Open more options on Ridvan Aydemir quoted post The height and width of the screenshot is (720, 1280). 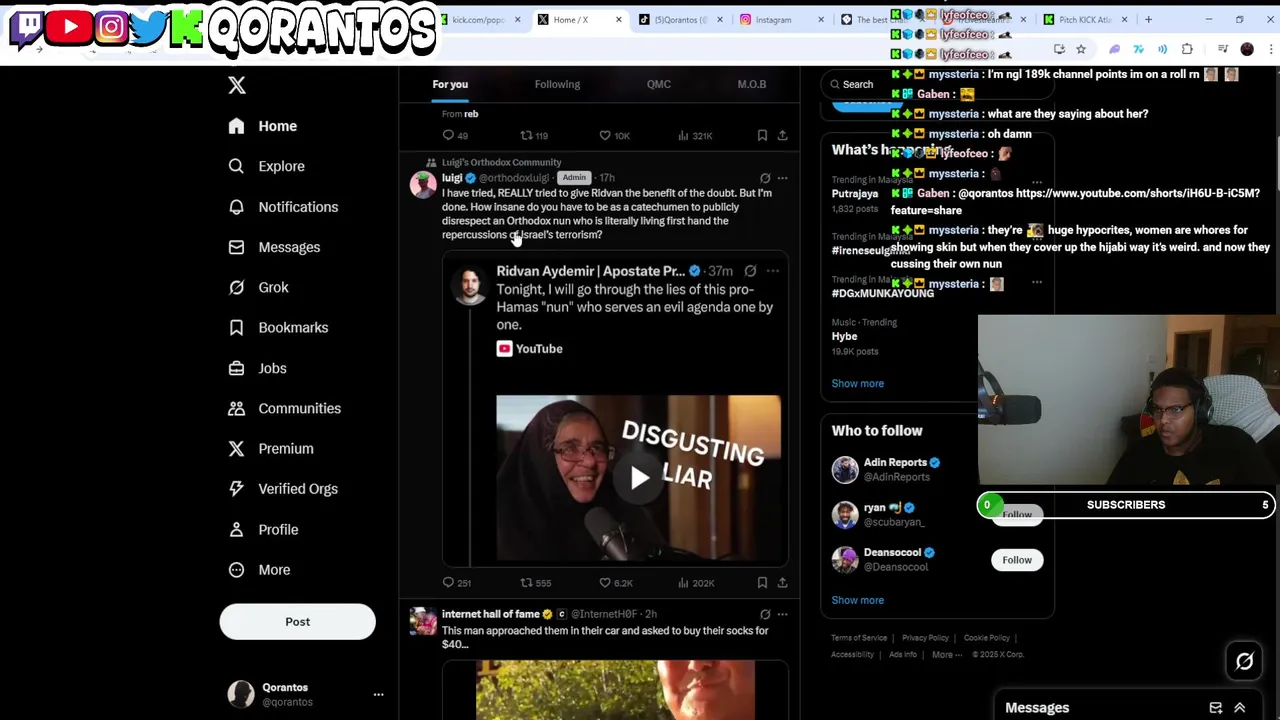click(772, 271)
